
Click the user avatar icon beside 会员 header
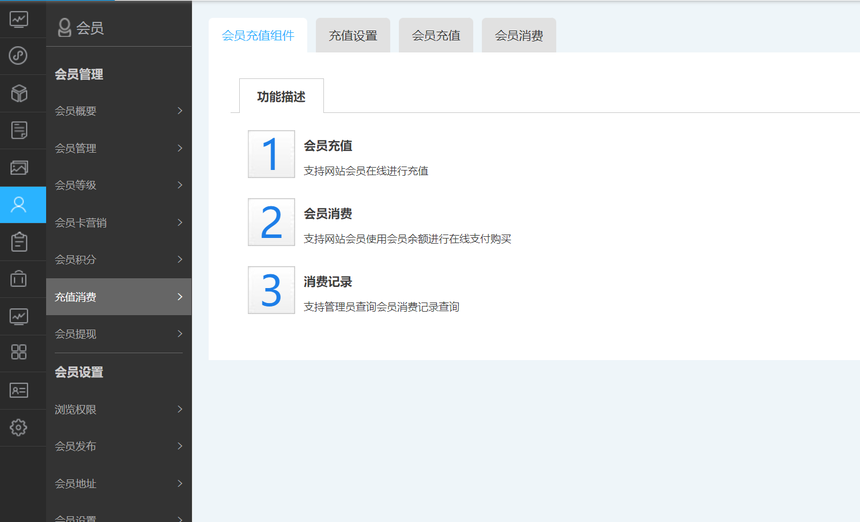click(x=64, y=27)
